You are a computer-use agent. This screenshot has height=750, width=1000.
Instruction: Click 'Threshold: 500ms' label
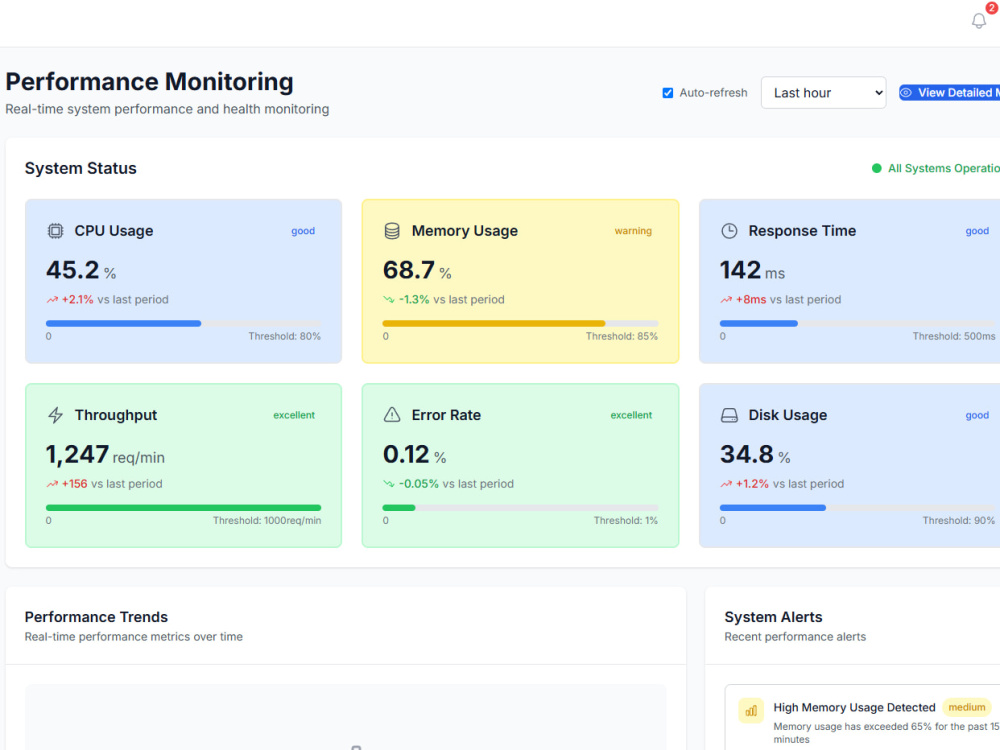pyautogui.click(x=953, y=336)
